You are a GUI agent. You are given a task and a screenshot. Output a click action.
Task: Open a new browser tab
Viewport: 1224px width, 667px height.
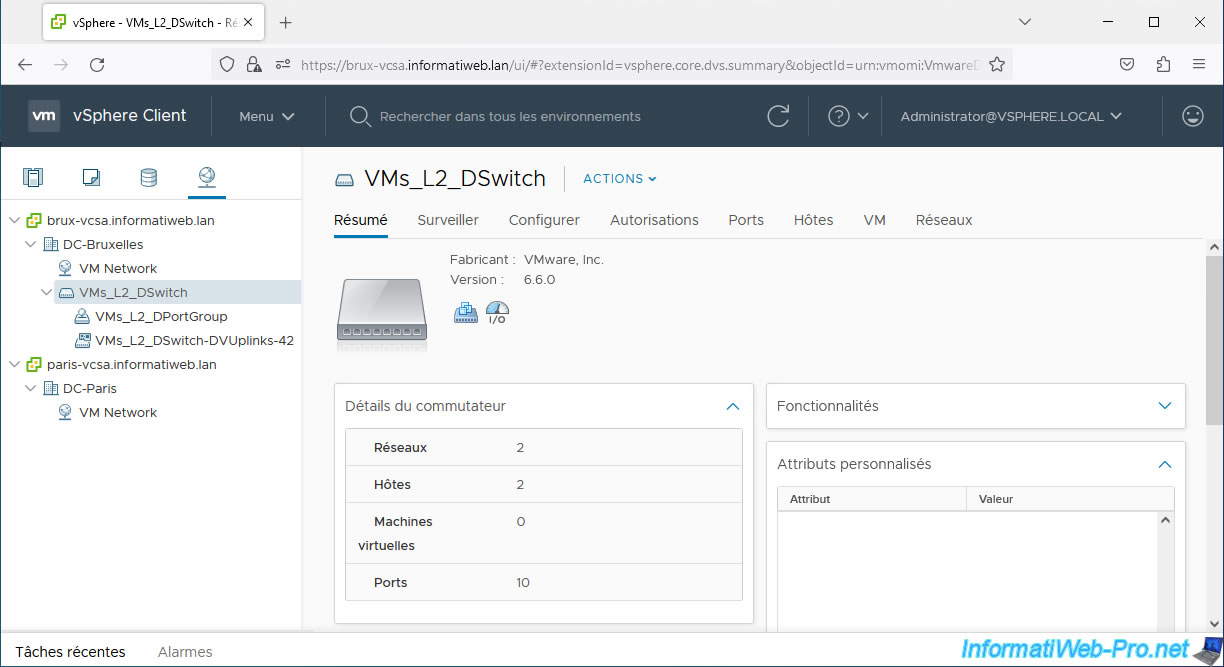click(285, 22)
